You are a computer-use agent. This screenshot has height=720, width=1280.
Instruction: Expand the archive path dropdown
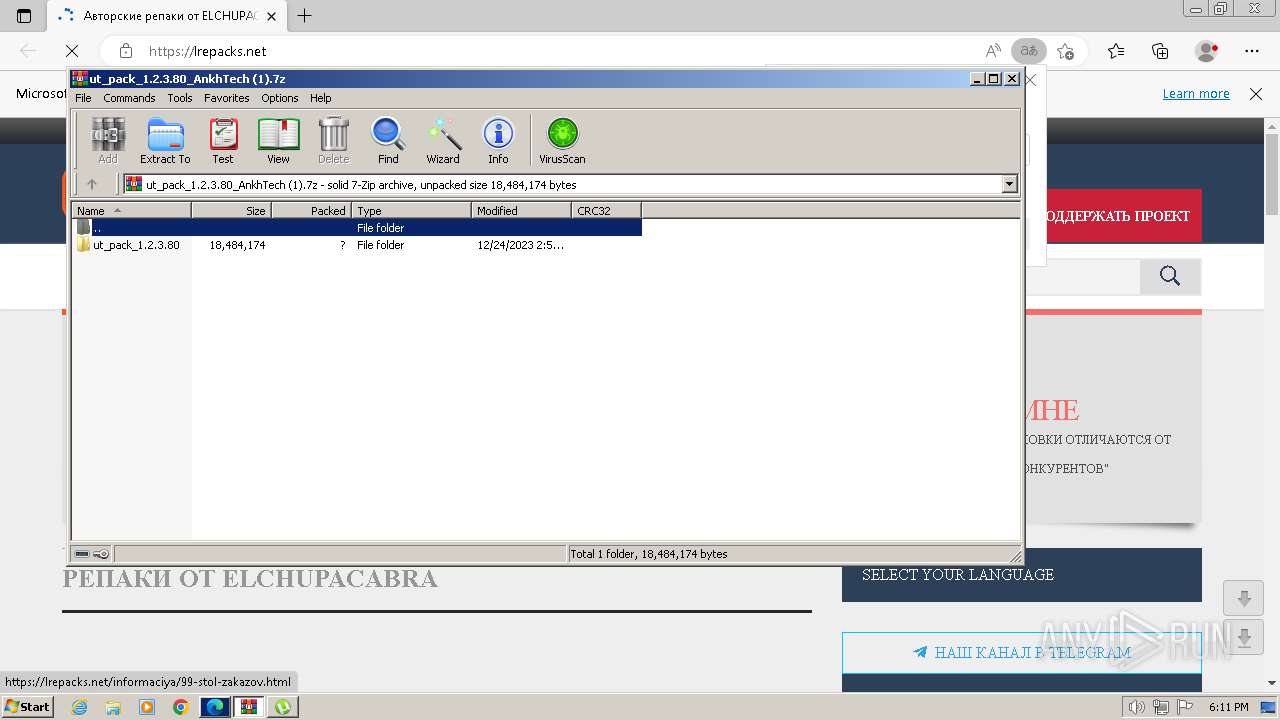1009,184
